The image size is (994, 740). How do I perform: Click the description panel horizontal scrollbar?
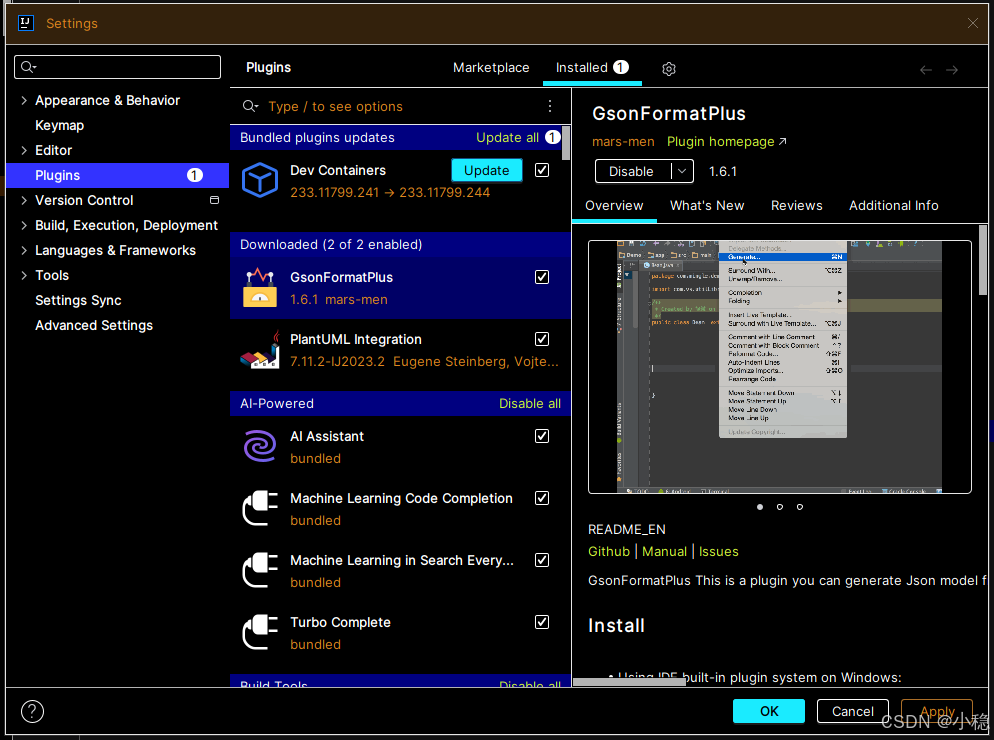[x=629, y=682]
